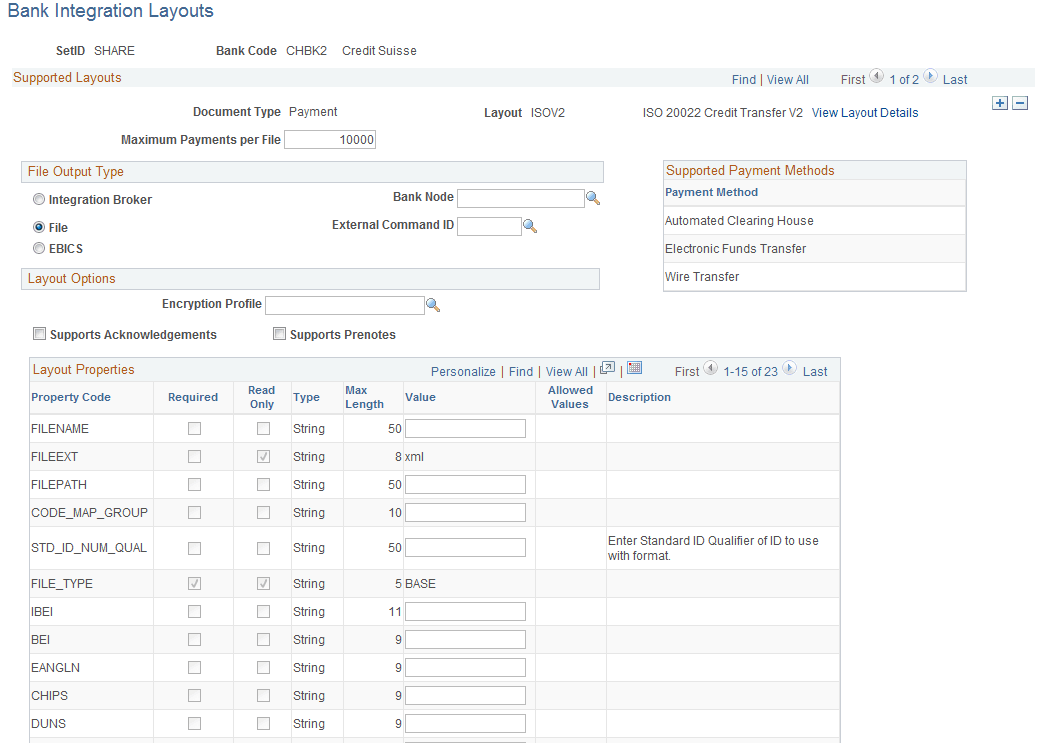Open the Bank Node lookup magnifier
The image size is (1041, 743).
tap(594, 198)
